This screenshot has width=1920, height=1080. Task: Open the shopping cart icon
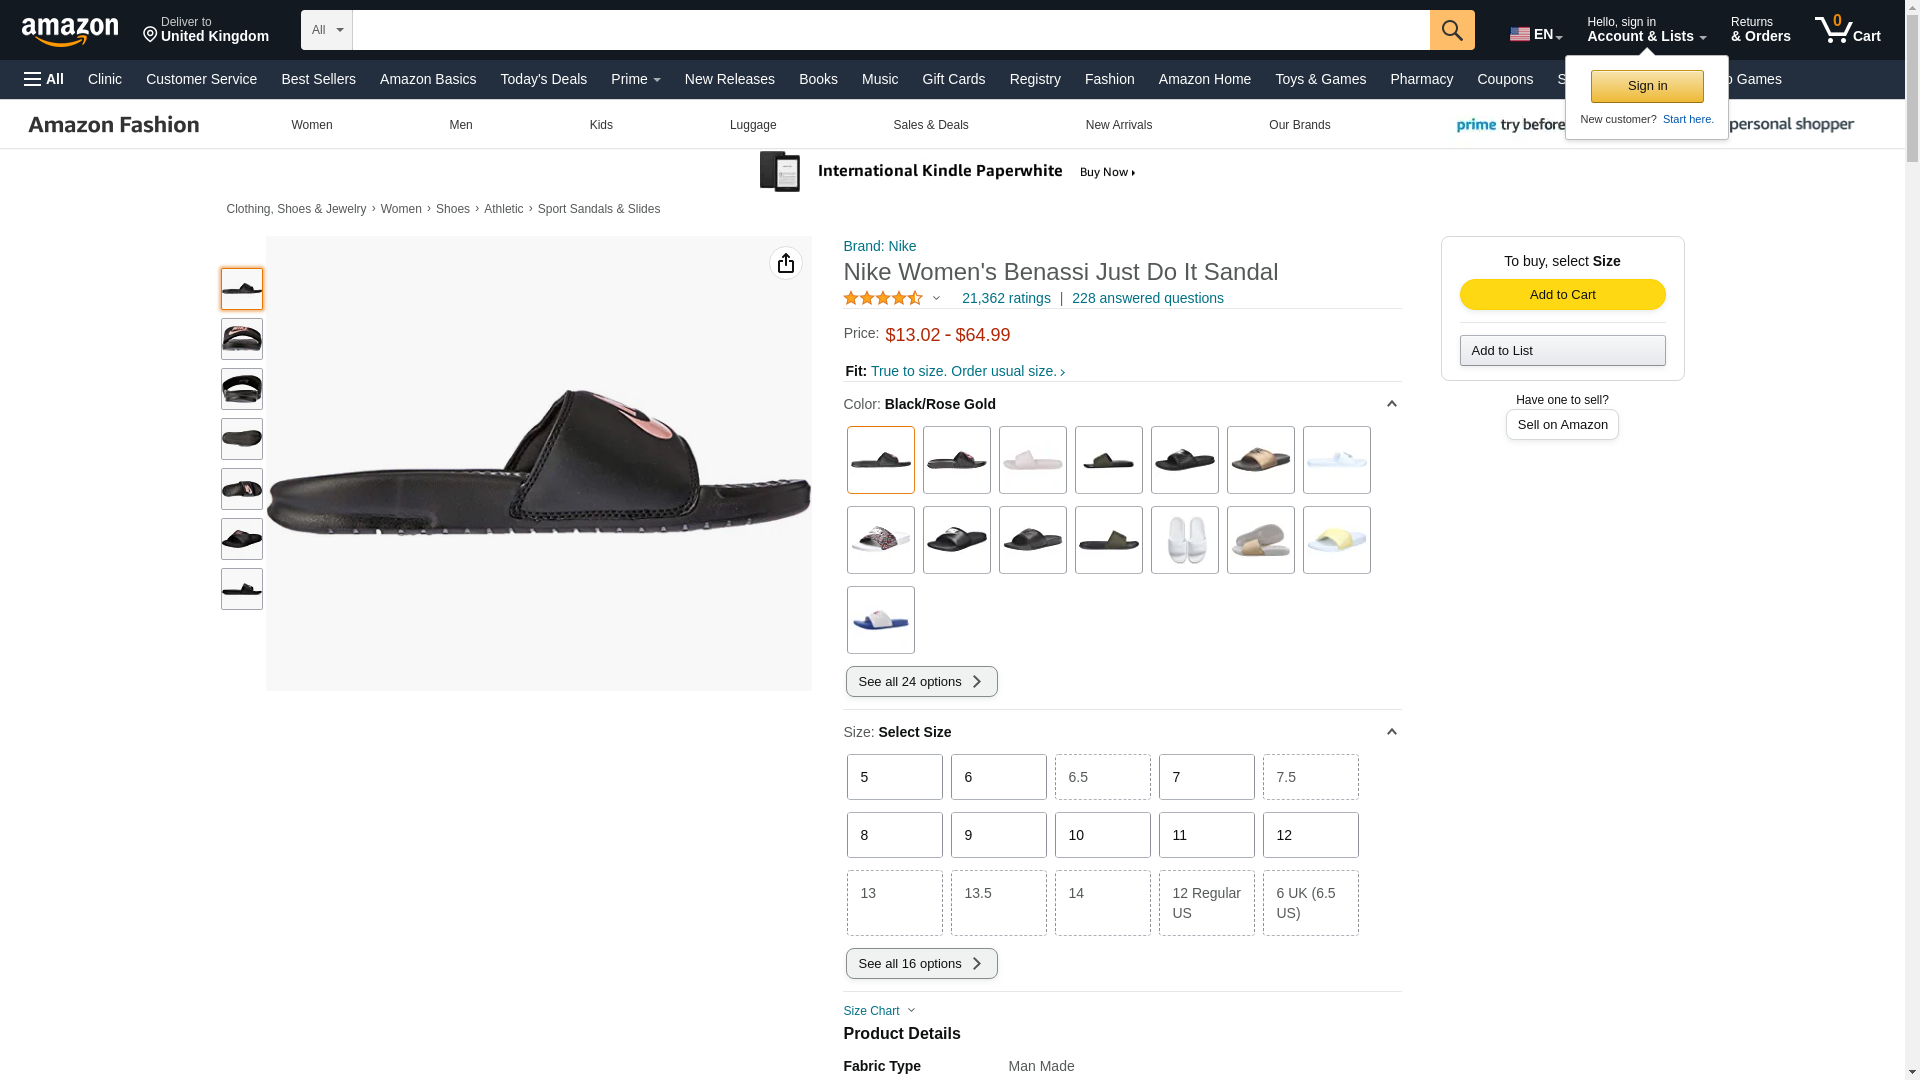(1847, 30)
